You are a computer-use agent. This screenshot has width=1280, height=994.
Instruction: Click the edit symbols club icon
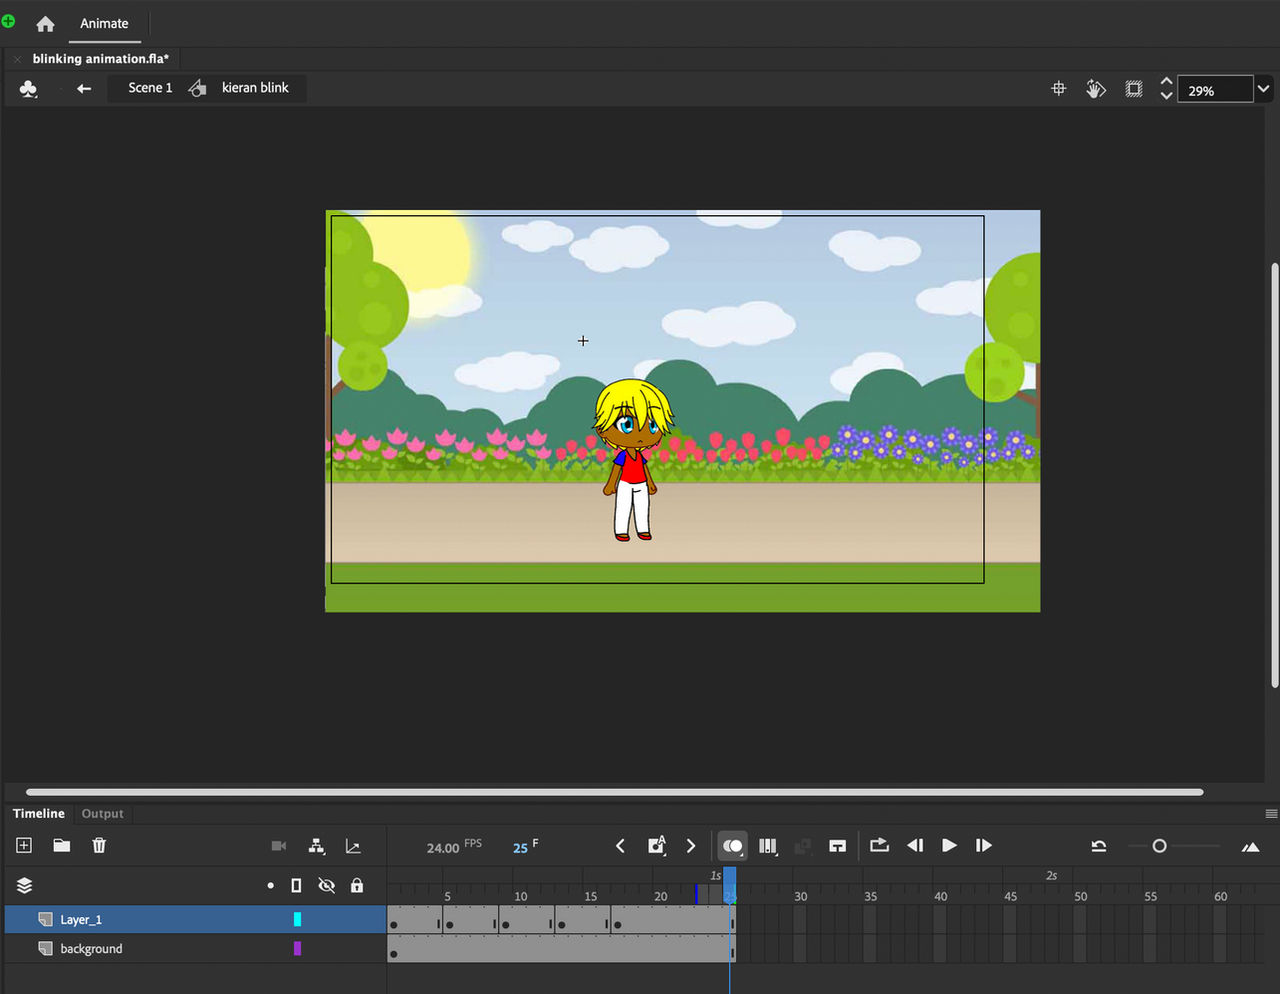coord(28,89)
